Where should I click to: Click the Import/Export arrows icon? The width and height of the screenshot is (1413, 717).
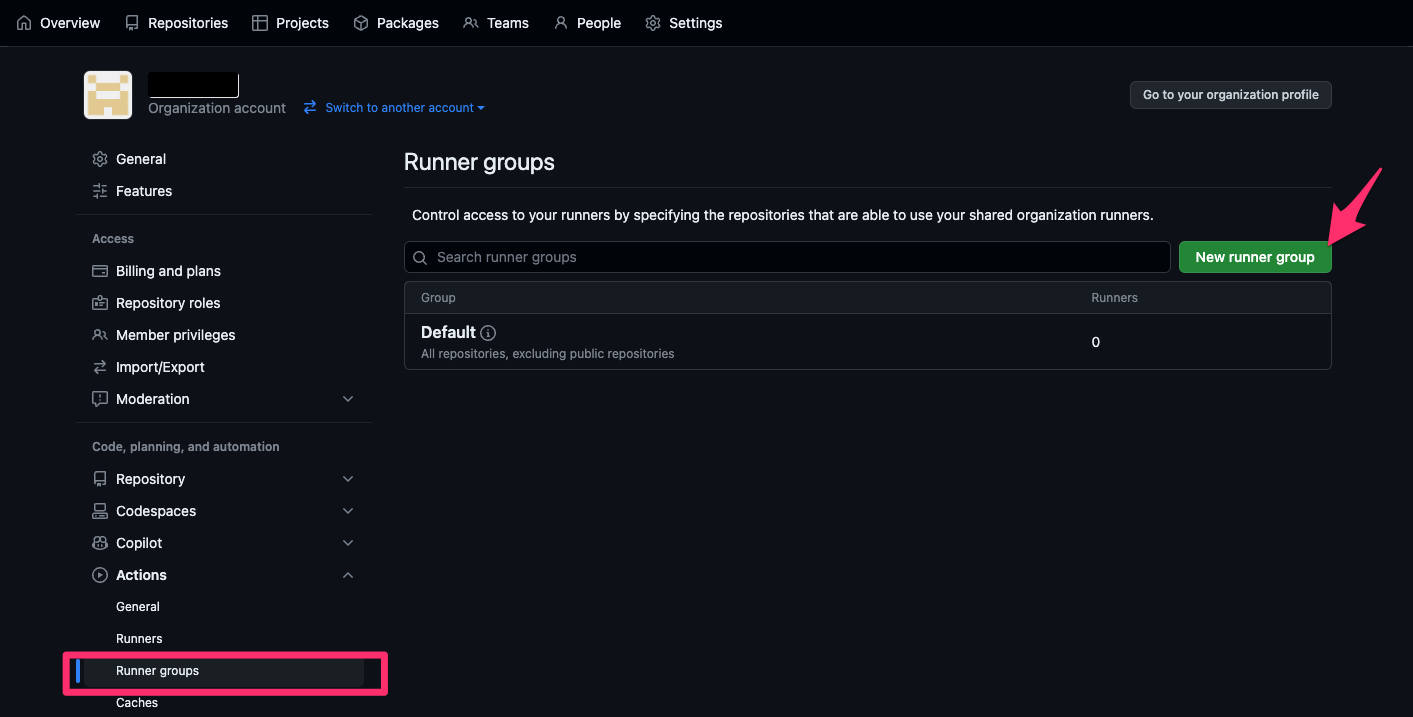100,367
